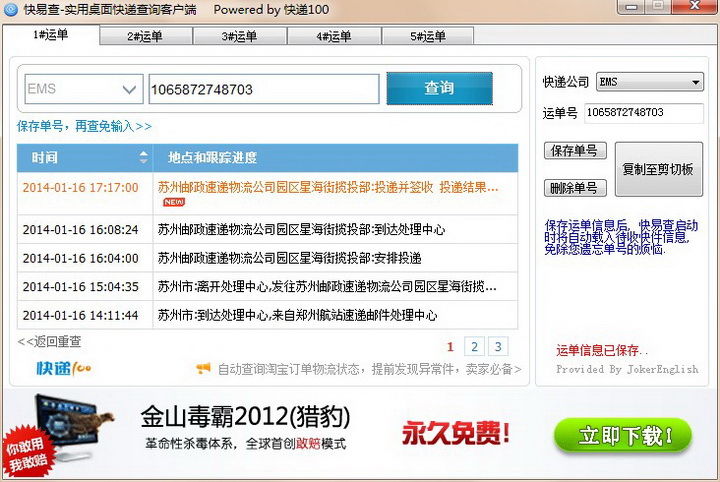The image size is (720, 482).
Task: Click the 快递100 logo
Action: [64, 368]
